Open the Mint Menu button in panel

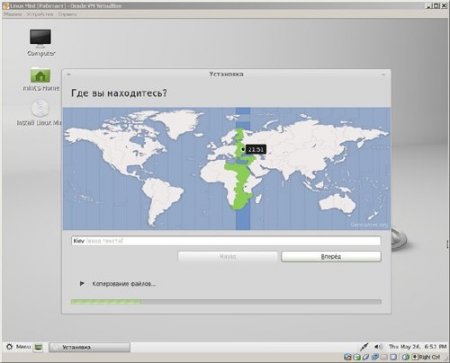coord(19,347)
